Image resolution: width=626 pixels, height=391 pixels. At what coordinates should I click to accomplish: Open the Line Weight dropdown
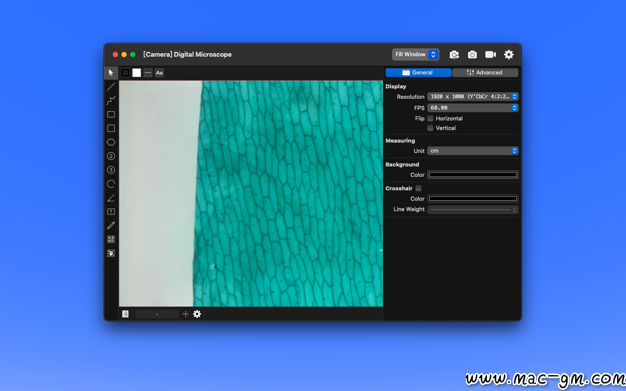click(473, 209)
